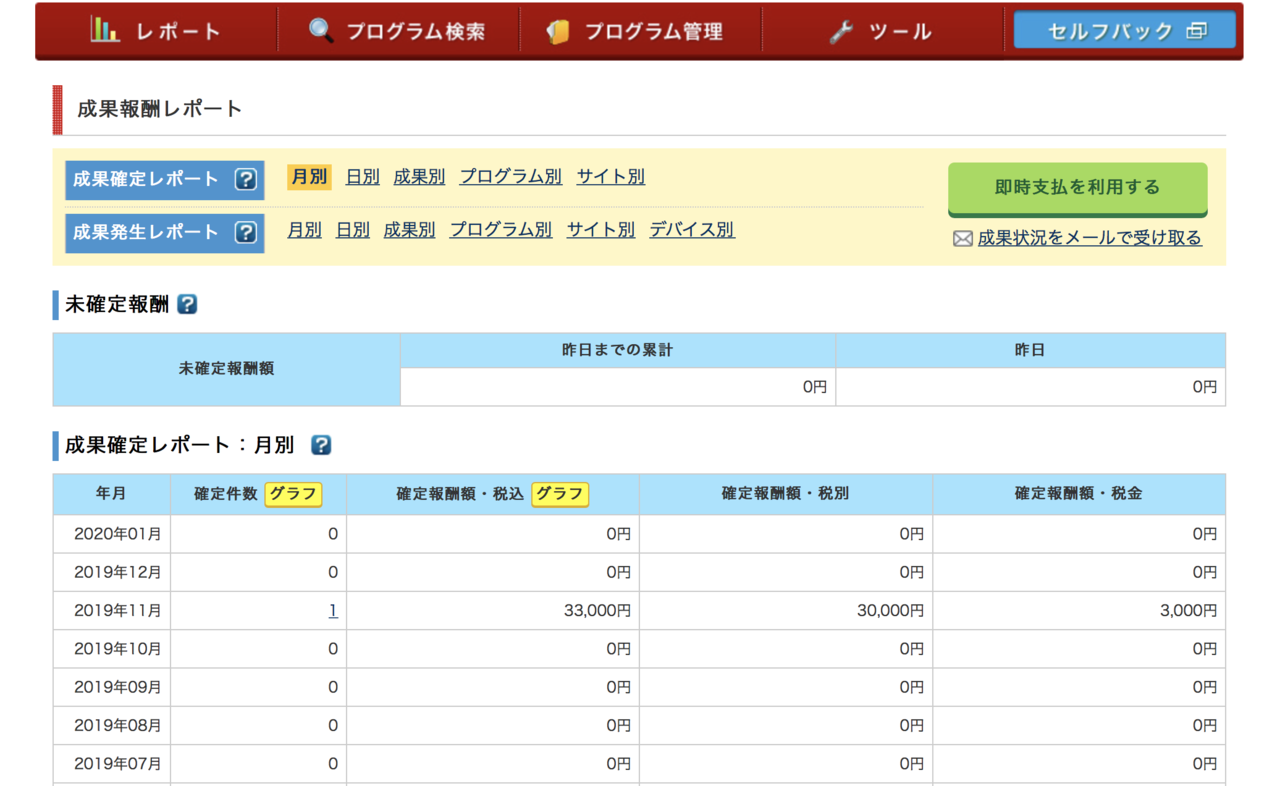Open help icon for 成果確定レポート

click(x=246, y=180)
